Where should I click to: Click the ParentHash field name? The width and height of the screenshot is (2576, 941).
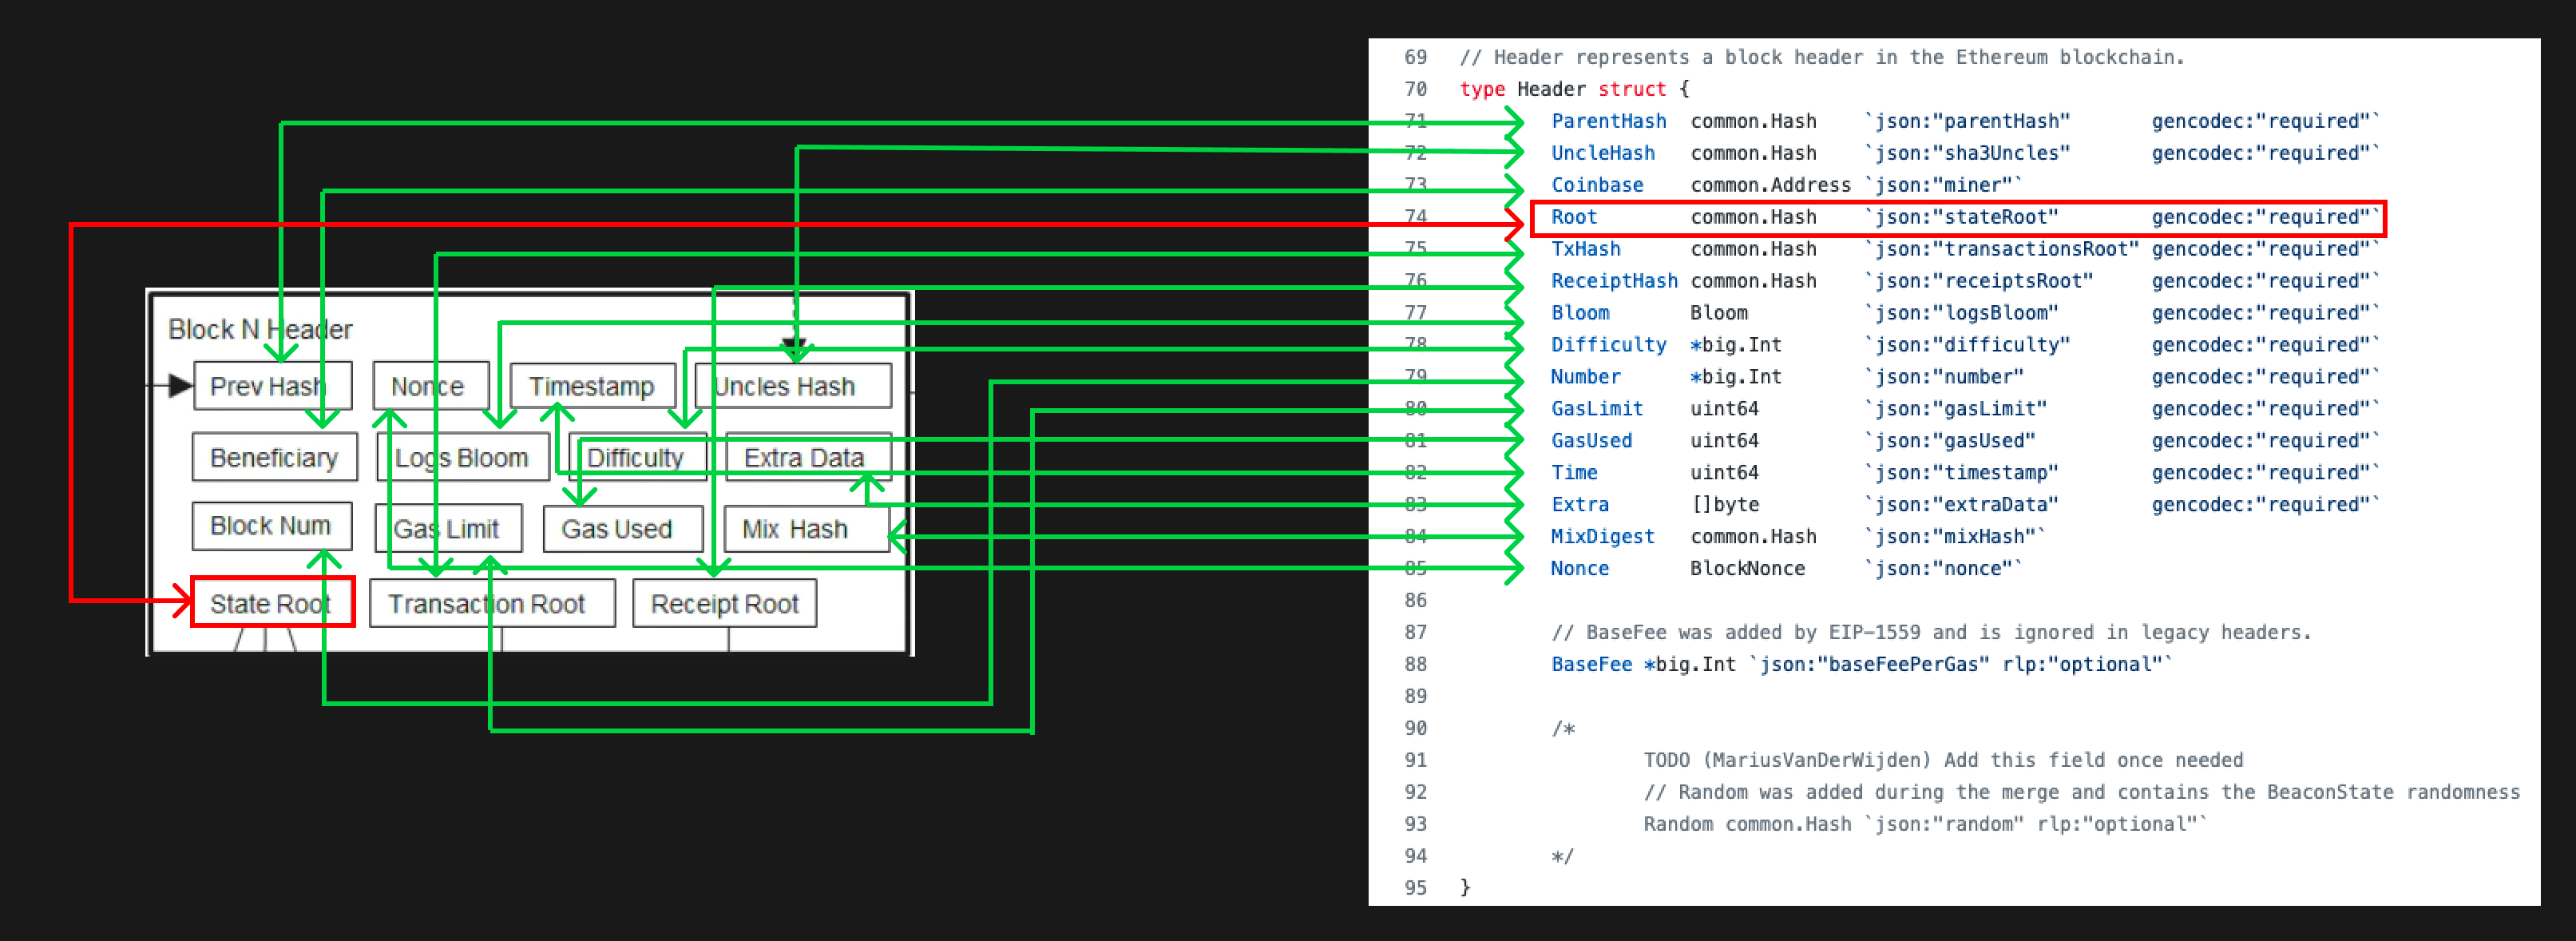[1609, 121]
